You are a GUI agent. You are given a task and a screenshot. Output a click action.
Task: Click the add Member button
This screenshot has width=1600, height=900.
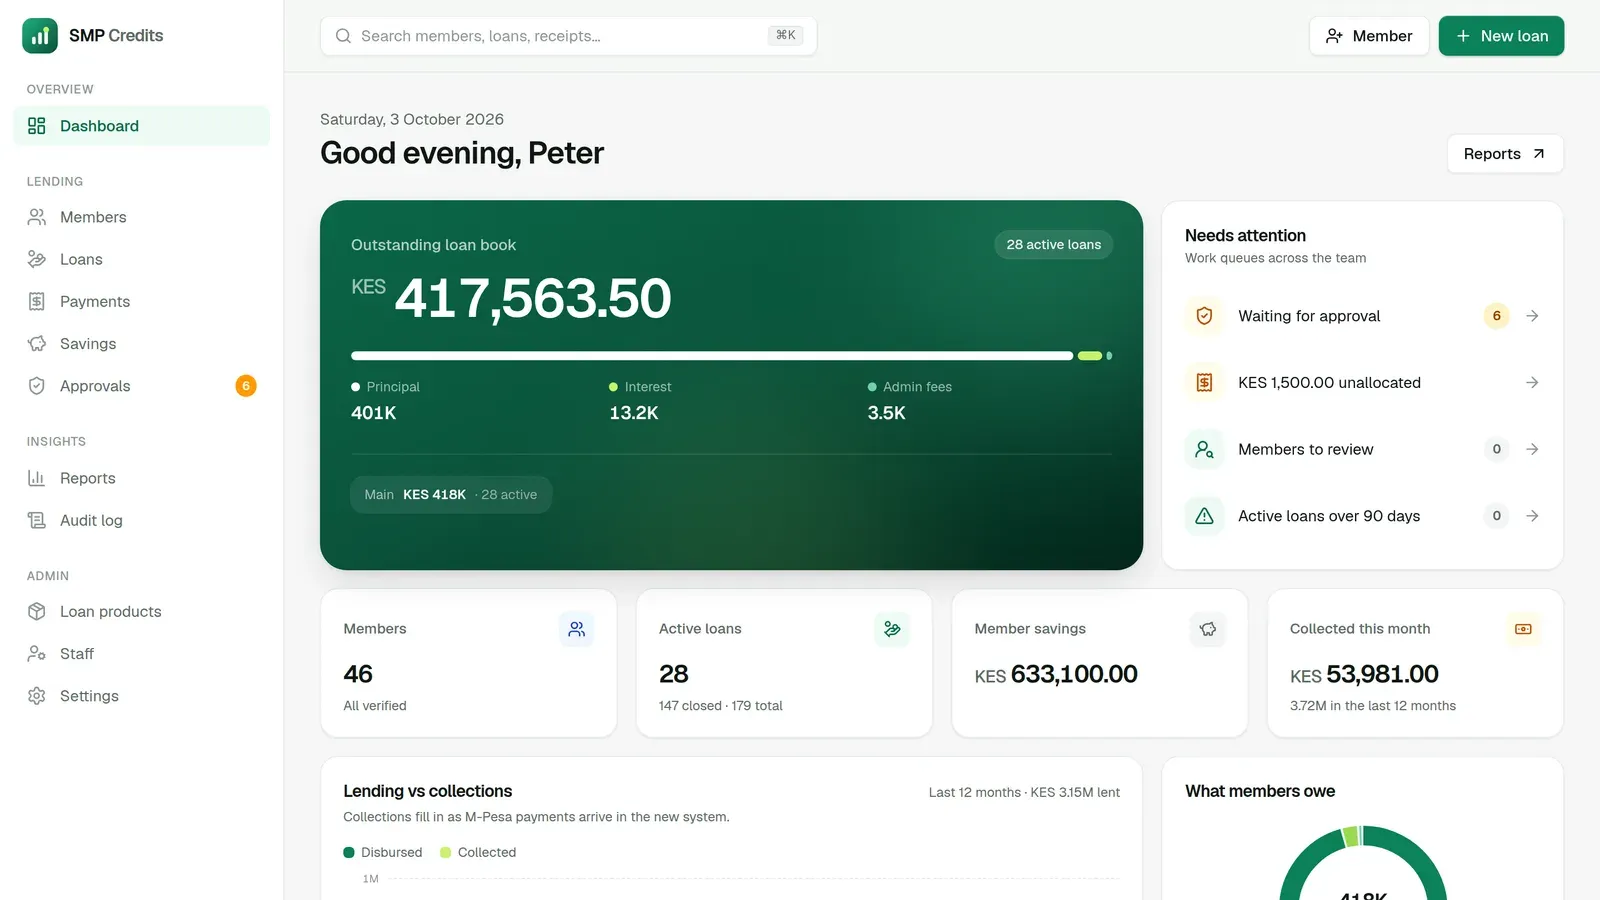1369,36
